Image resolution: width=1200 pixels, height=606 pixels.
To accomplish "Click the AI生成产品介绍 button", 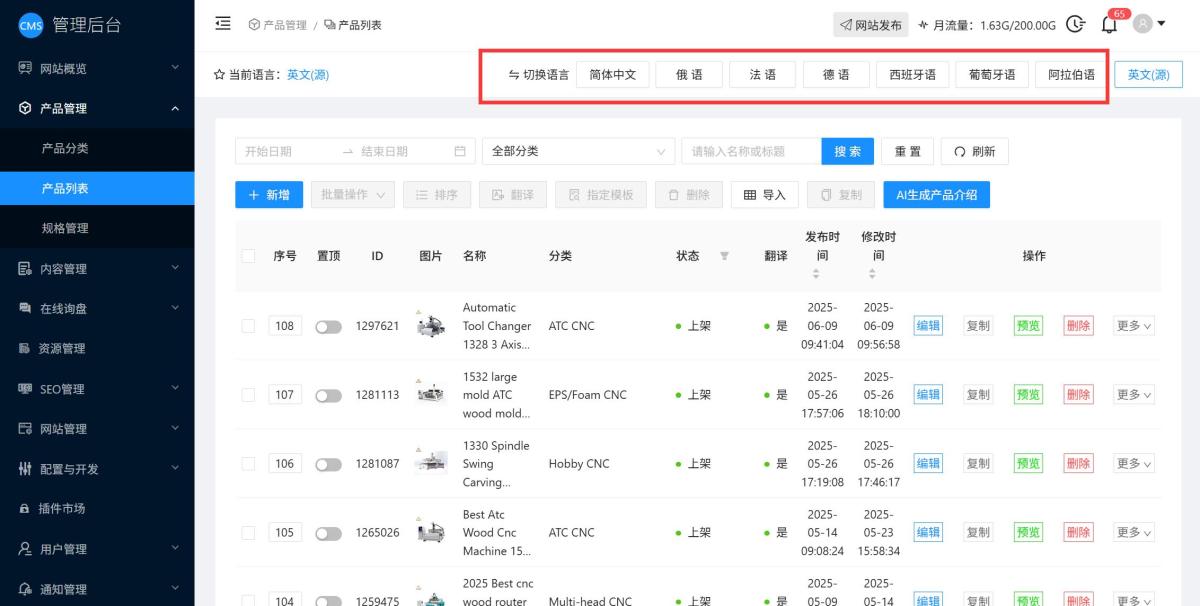I will click(936, 195).
